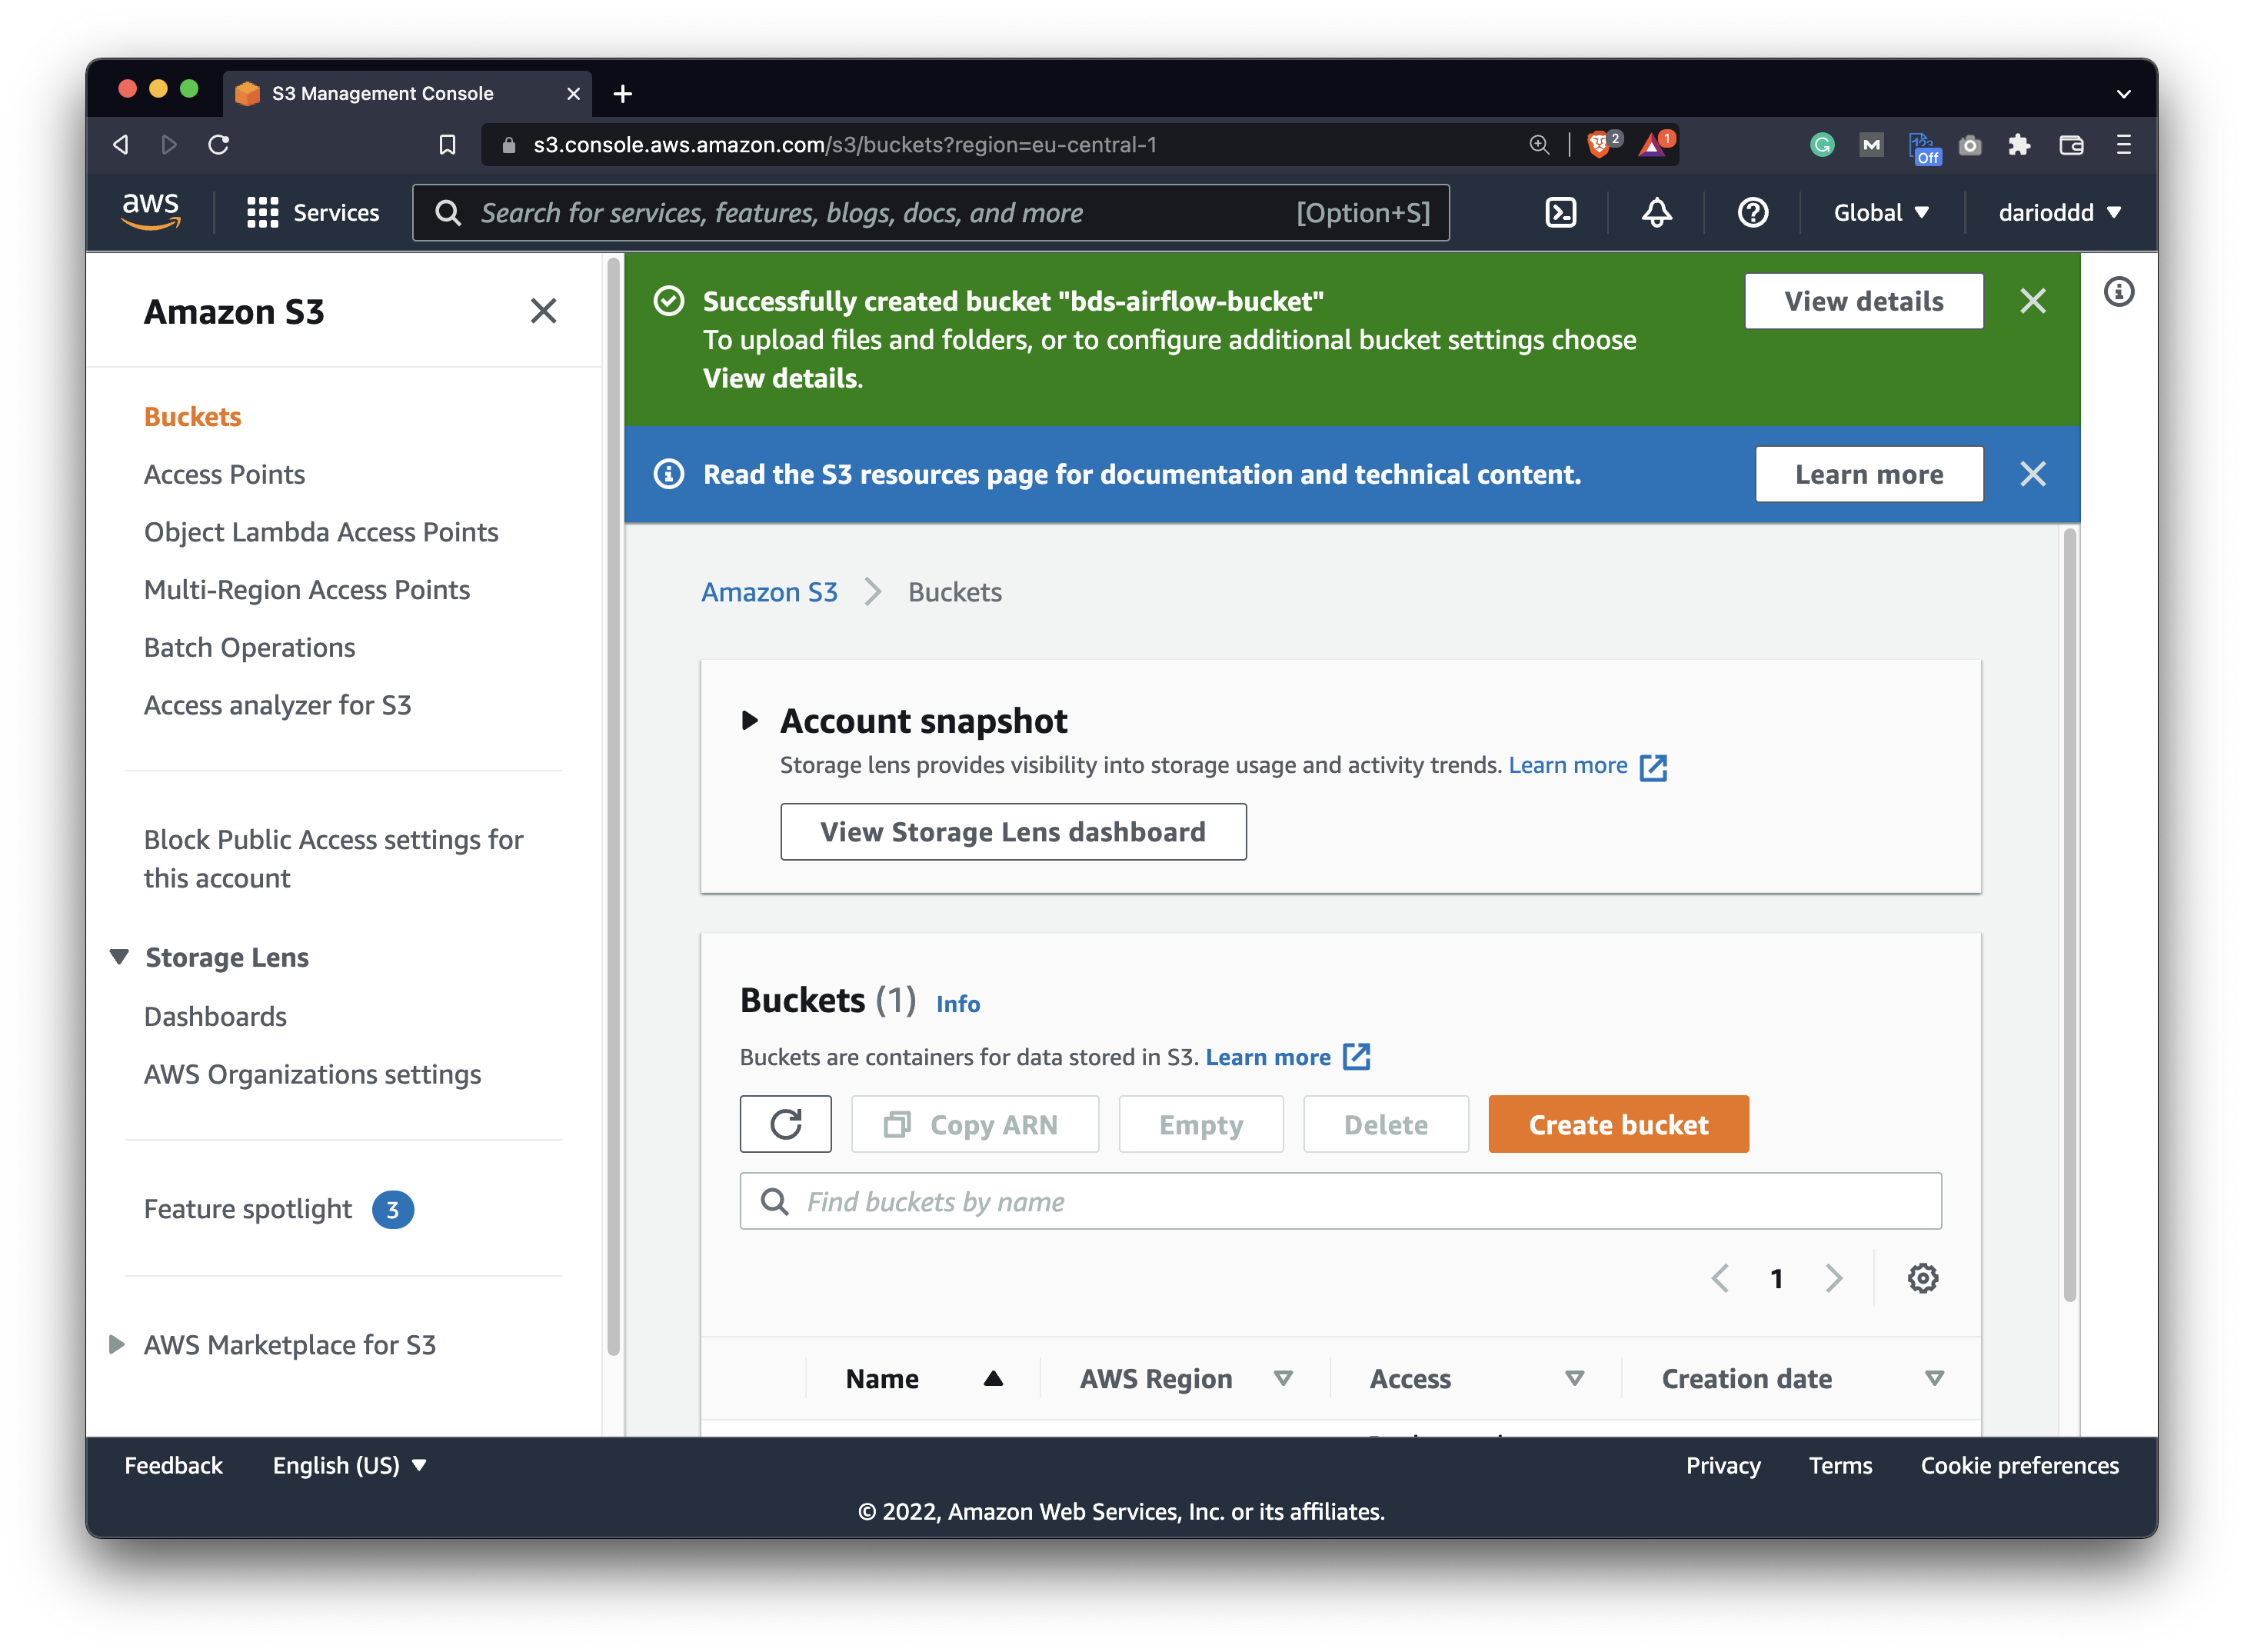Close the Amazon S3 sidebar panel
Image resolution: width=2244 pixels, height=1652 pixels.
(543, 311)
